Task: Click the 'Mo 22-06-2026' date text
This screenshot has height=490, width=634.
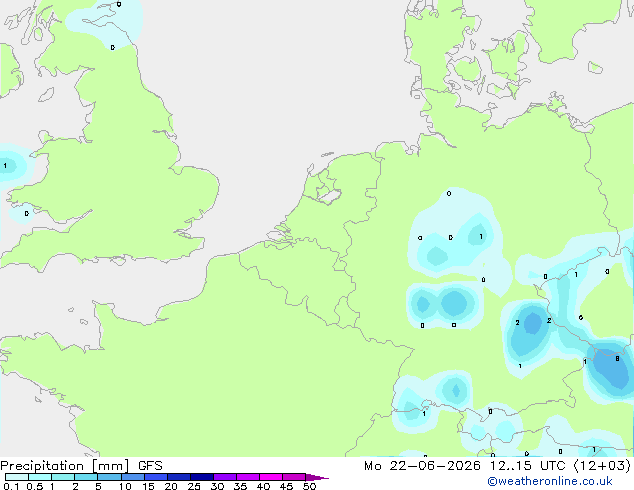Action: point(422,466)
